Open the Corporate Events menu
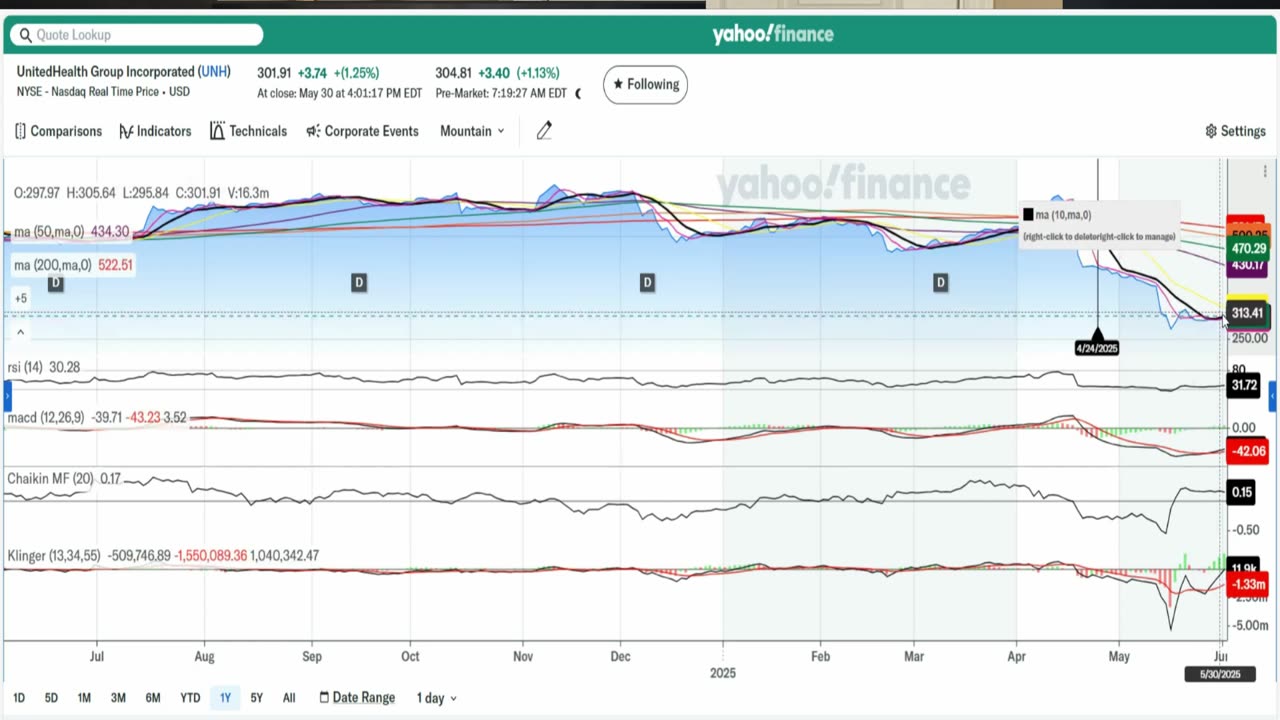 pos(362,131)
